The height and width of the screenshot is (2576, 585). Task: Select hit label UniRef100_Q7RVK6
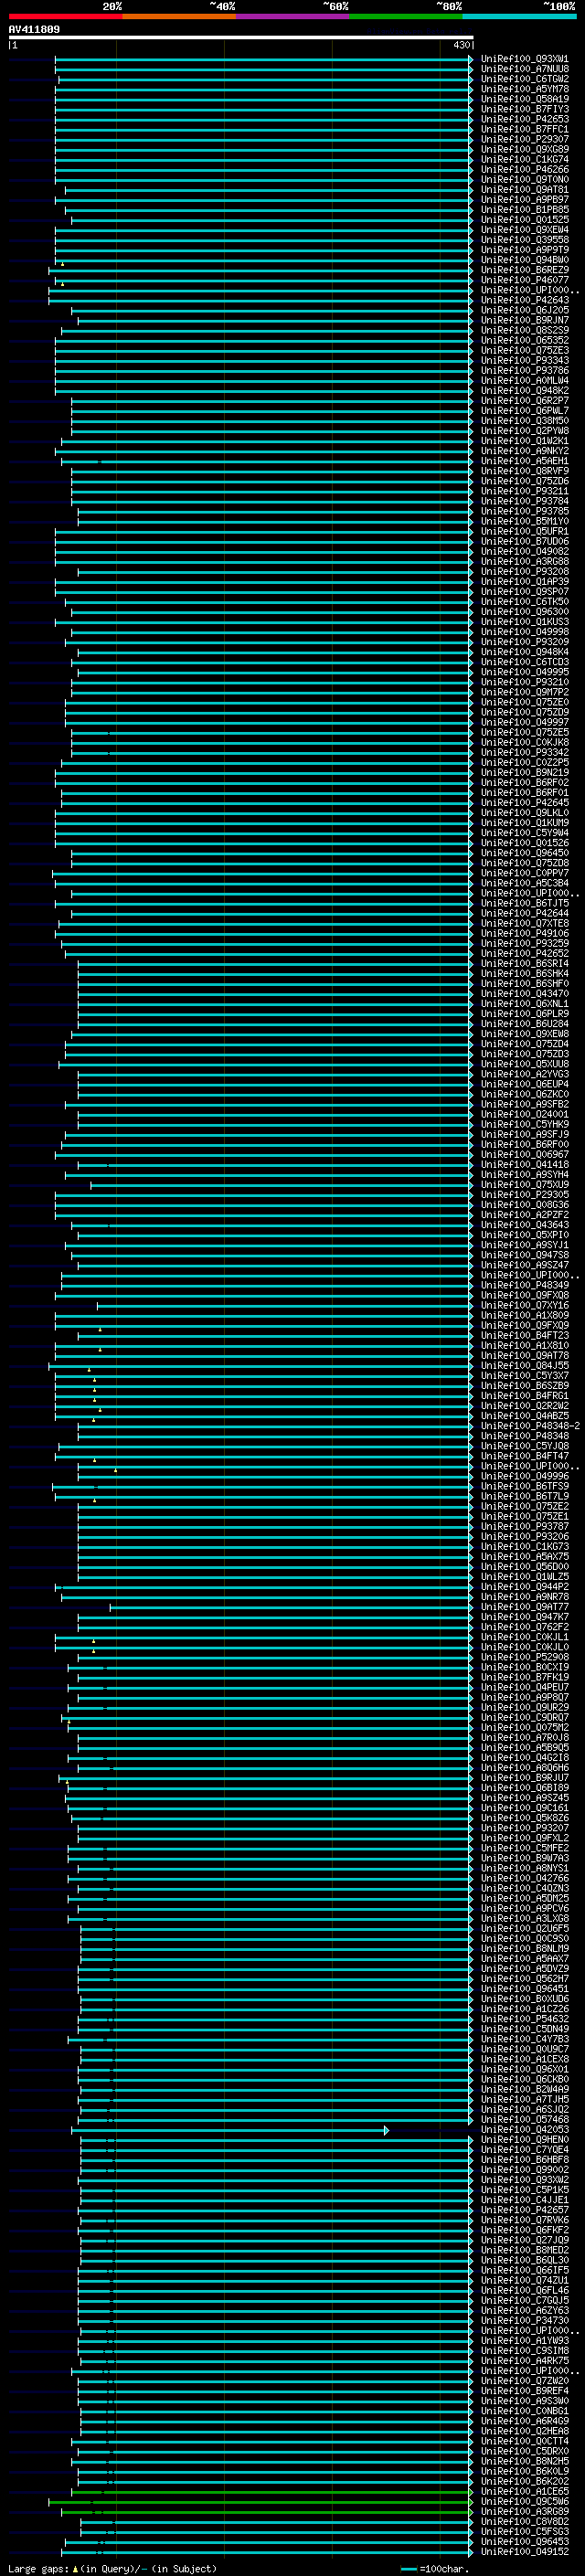click(524, 2220)
